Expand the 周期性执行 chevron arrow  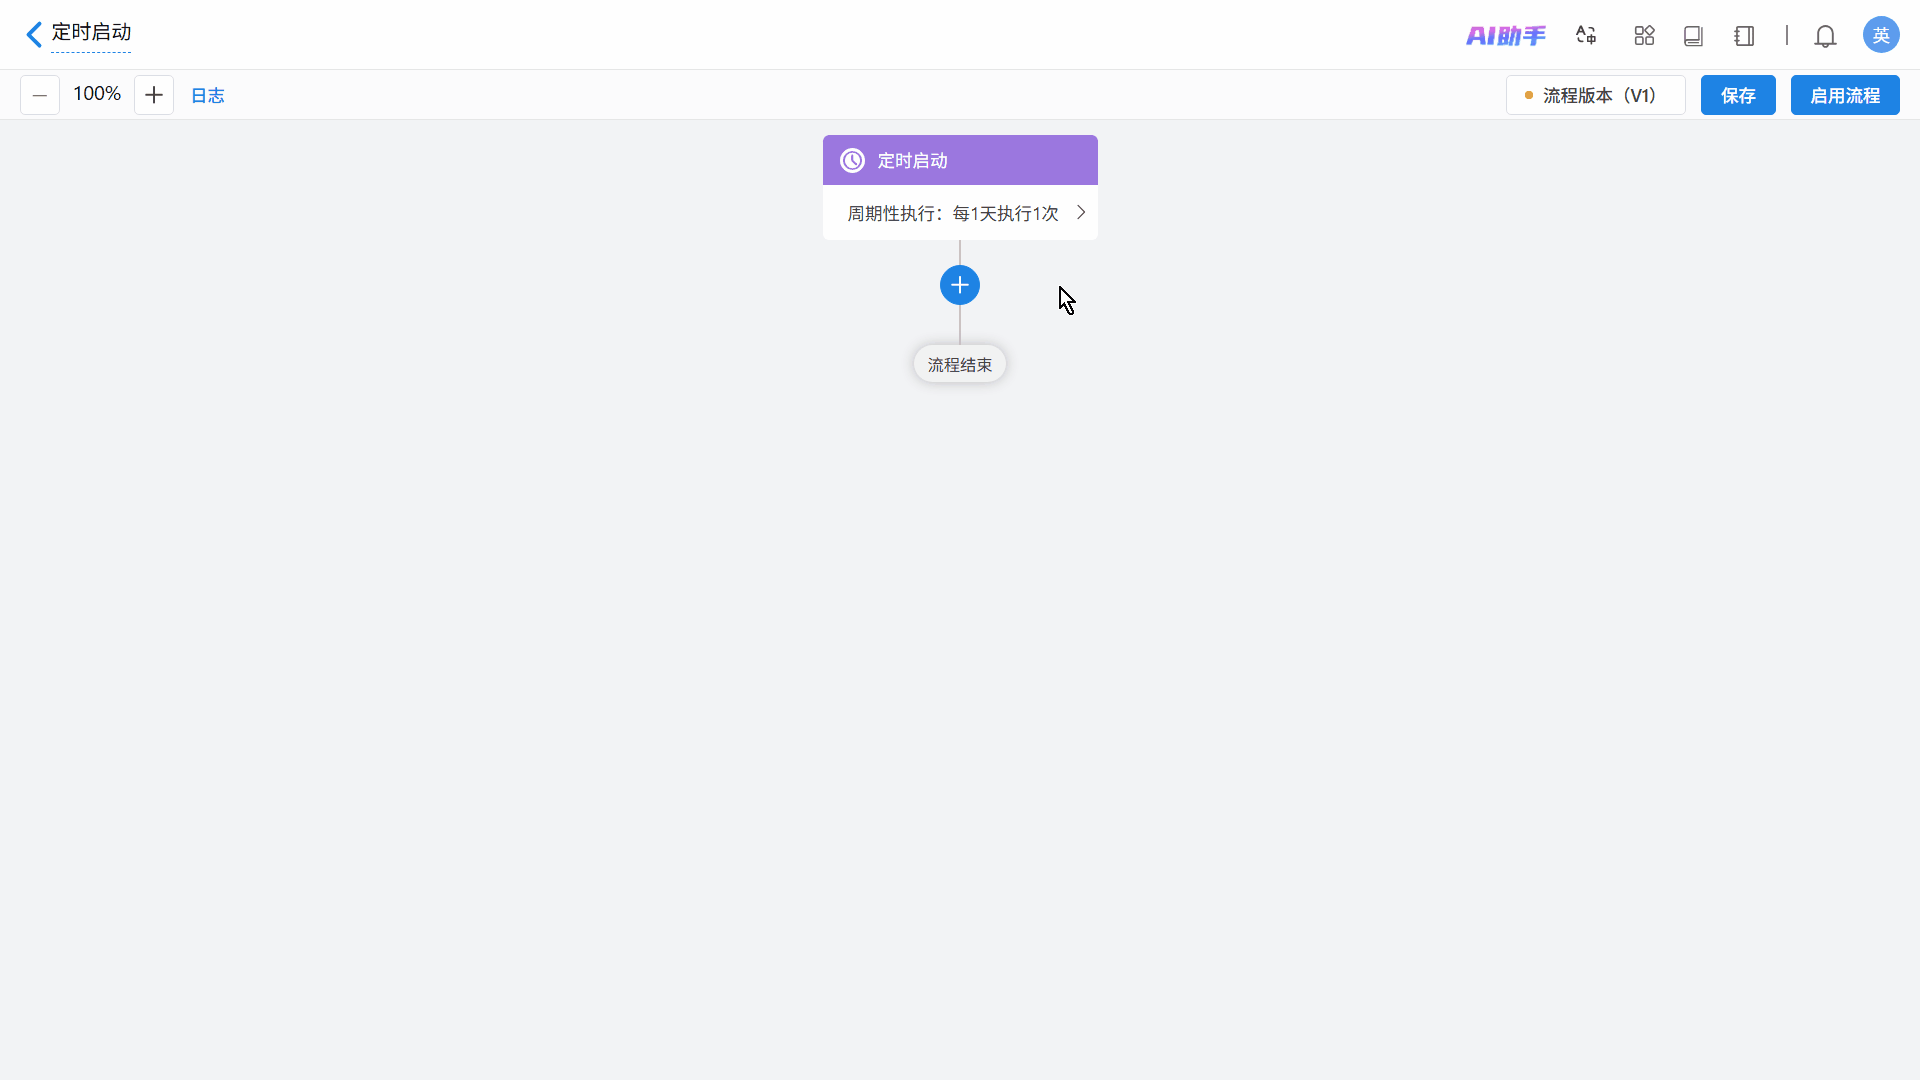(x=1081, y=212)
